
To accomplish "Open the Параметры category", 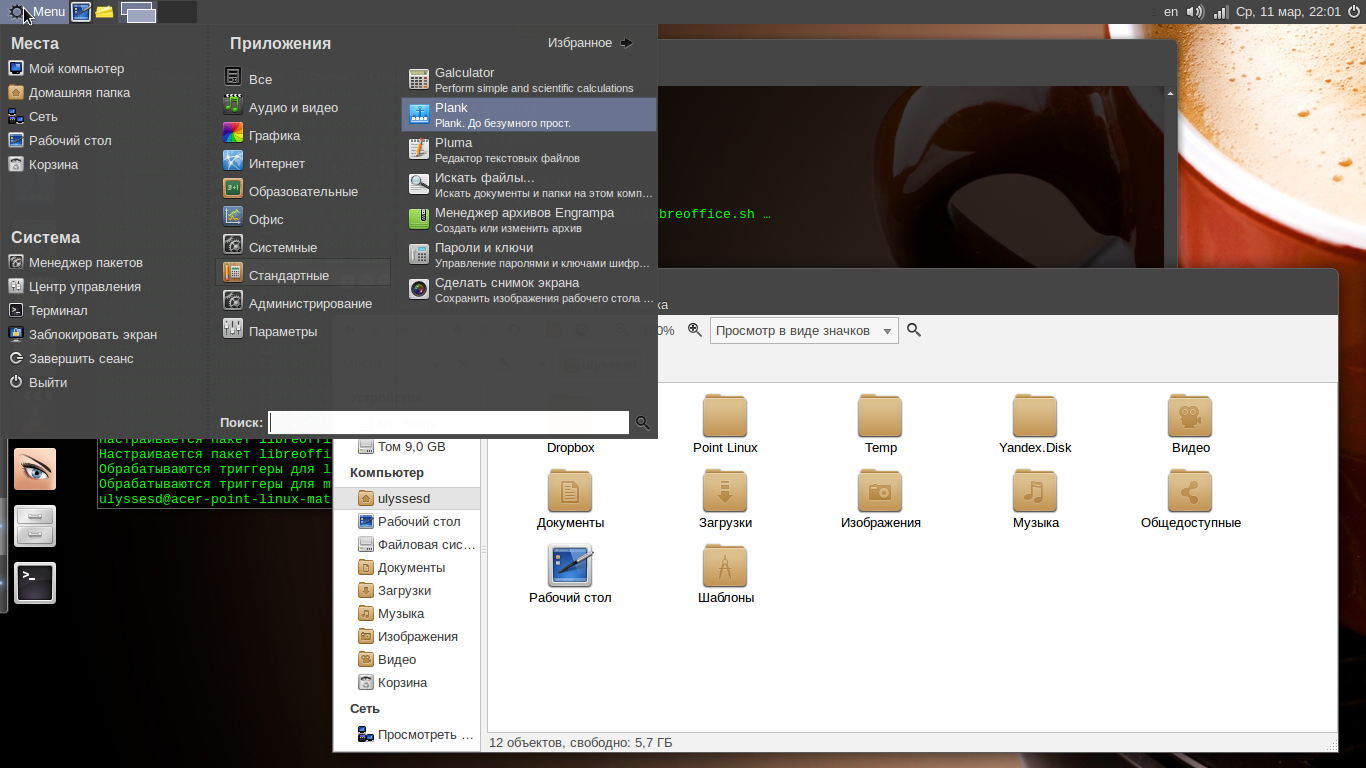I will coord(303,331).
